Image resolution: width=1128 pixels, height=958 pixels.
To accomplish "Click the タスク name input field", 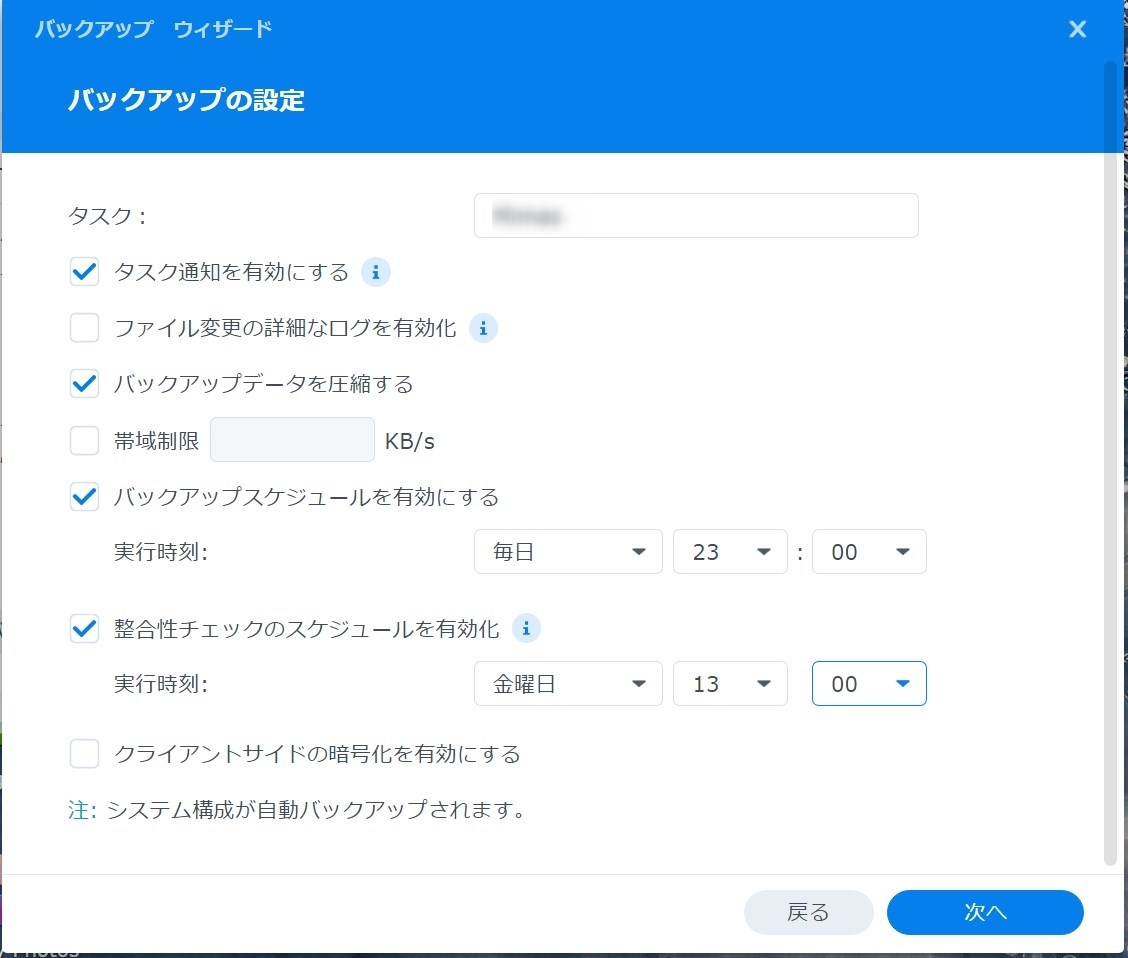I will (696, 216).
